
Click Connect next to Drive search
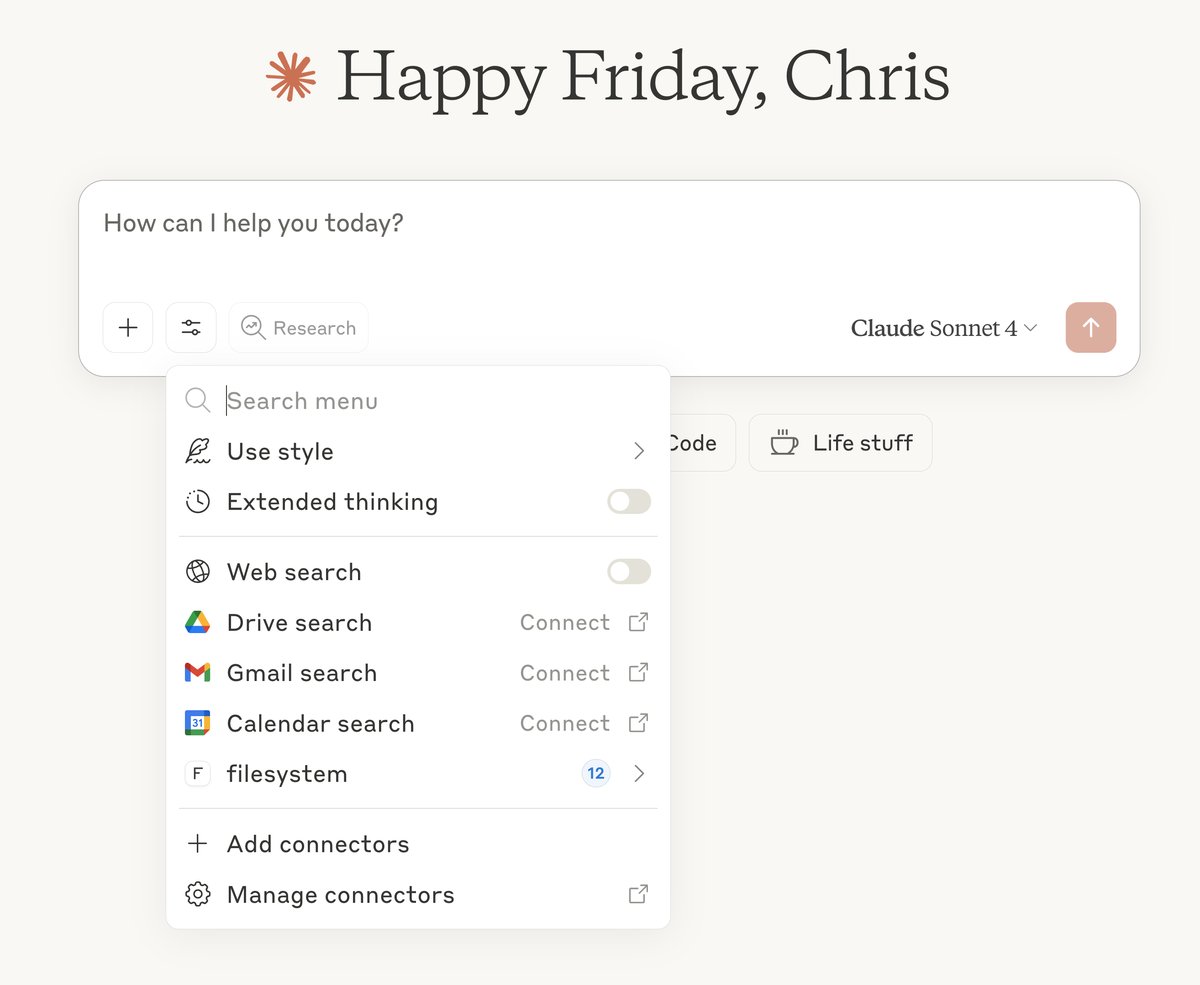point(565,623)
